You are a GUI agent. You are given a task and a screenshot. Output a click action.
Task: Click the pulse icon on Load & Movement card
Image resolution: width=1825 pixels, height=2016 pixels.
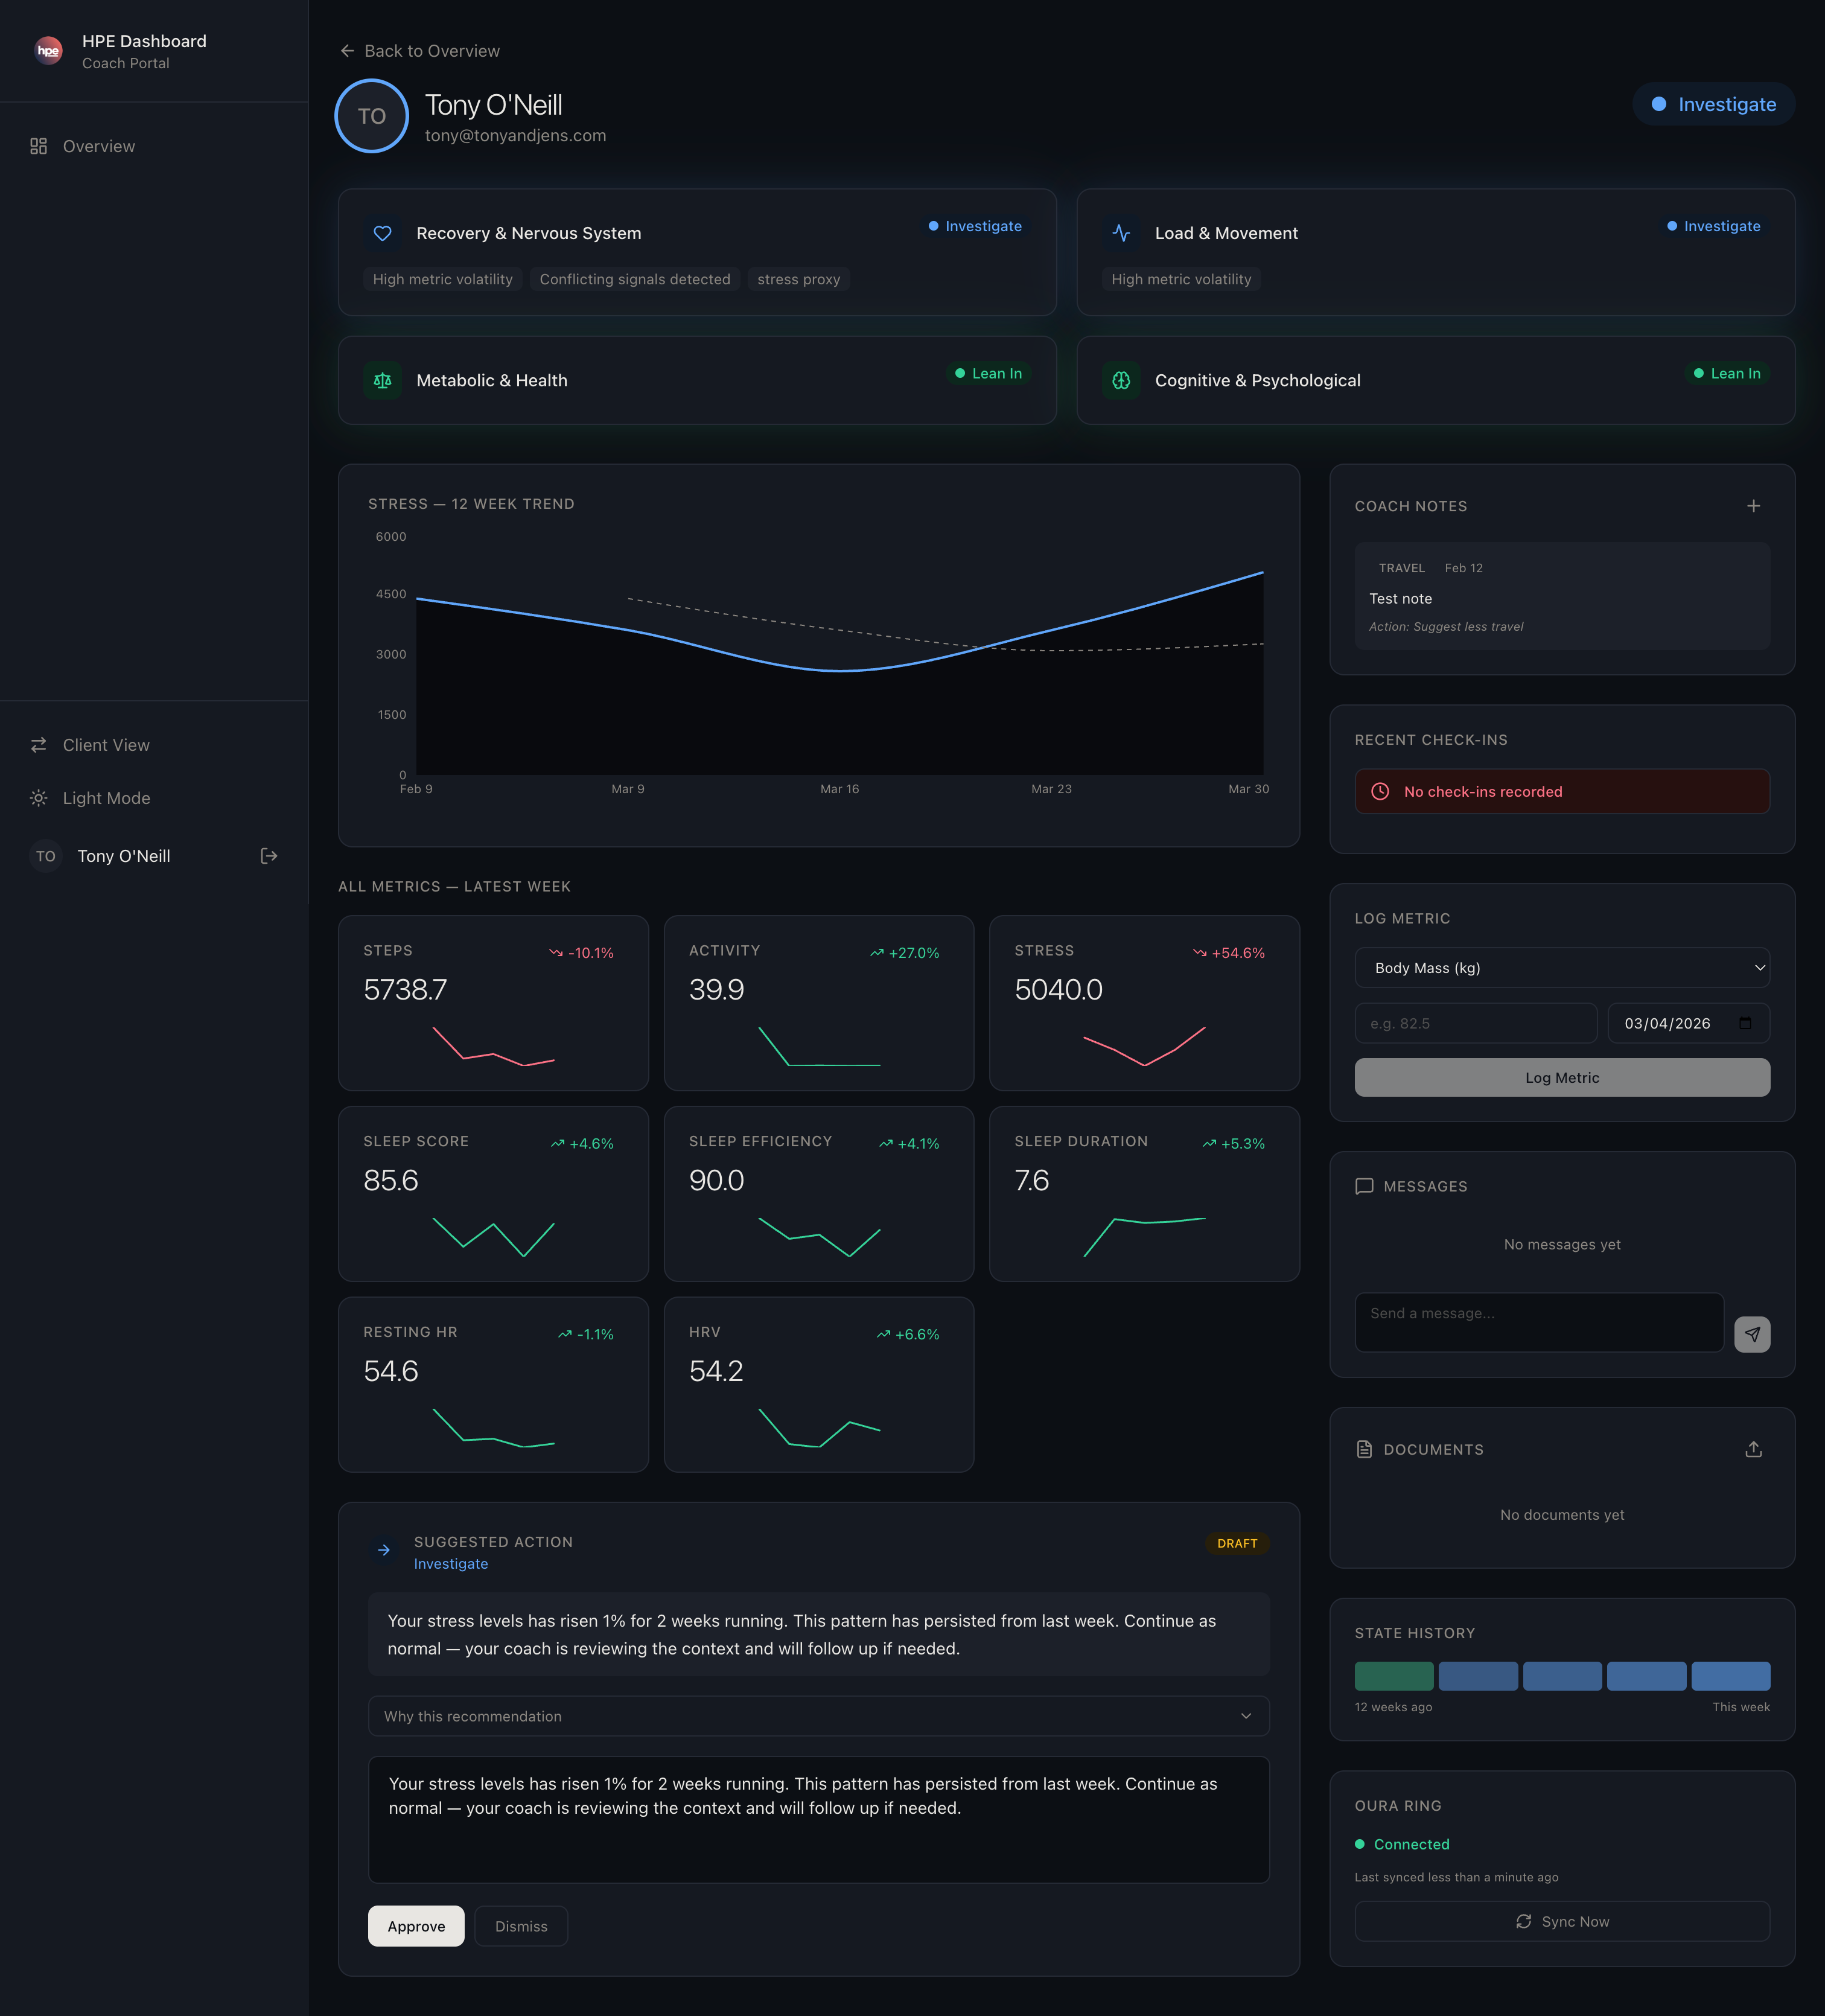1122,233
